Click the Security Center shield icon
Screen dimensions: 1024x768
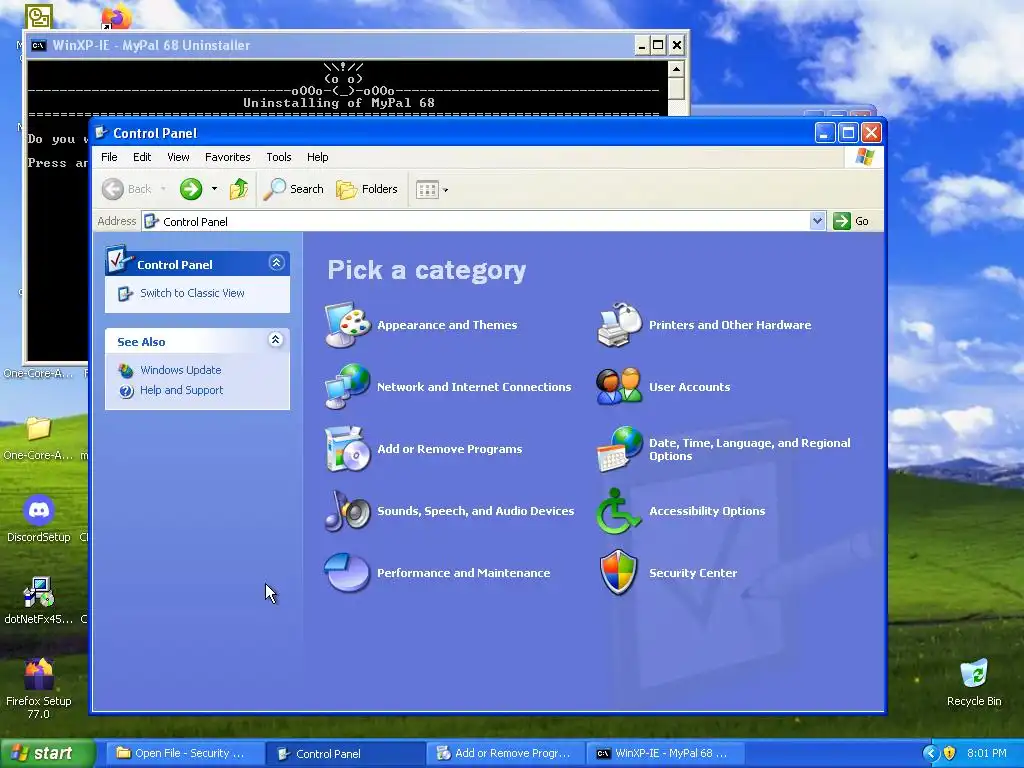tap(618, 573)
